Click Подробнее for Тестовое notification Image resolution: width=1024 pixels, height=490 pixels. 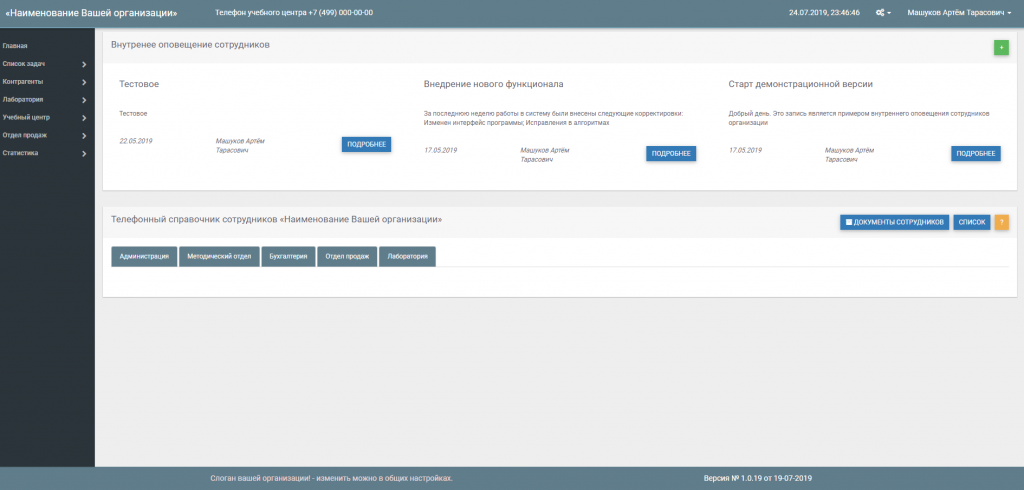(366, 144)
